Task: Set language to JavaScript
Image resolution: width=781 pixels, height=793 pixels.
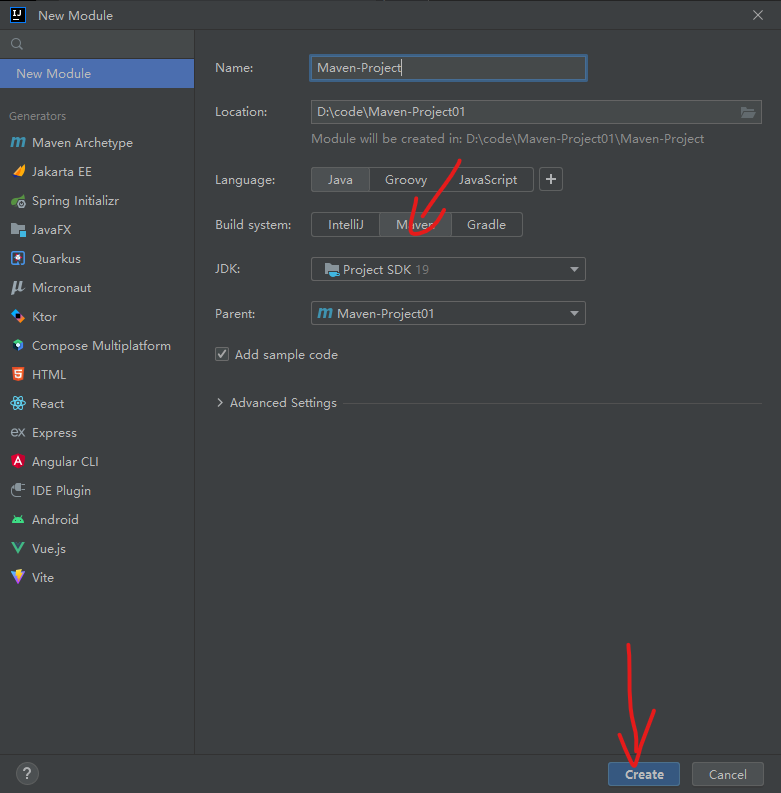Action: coord(488,180)
